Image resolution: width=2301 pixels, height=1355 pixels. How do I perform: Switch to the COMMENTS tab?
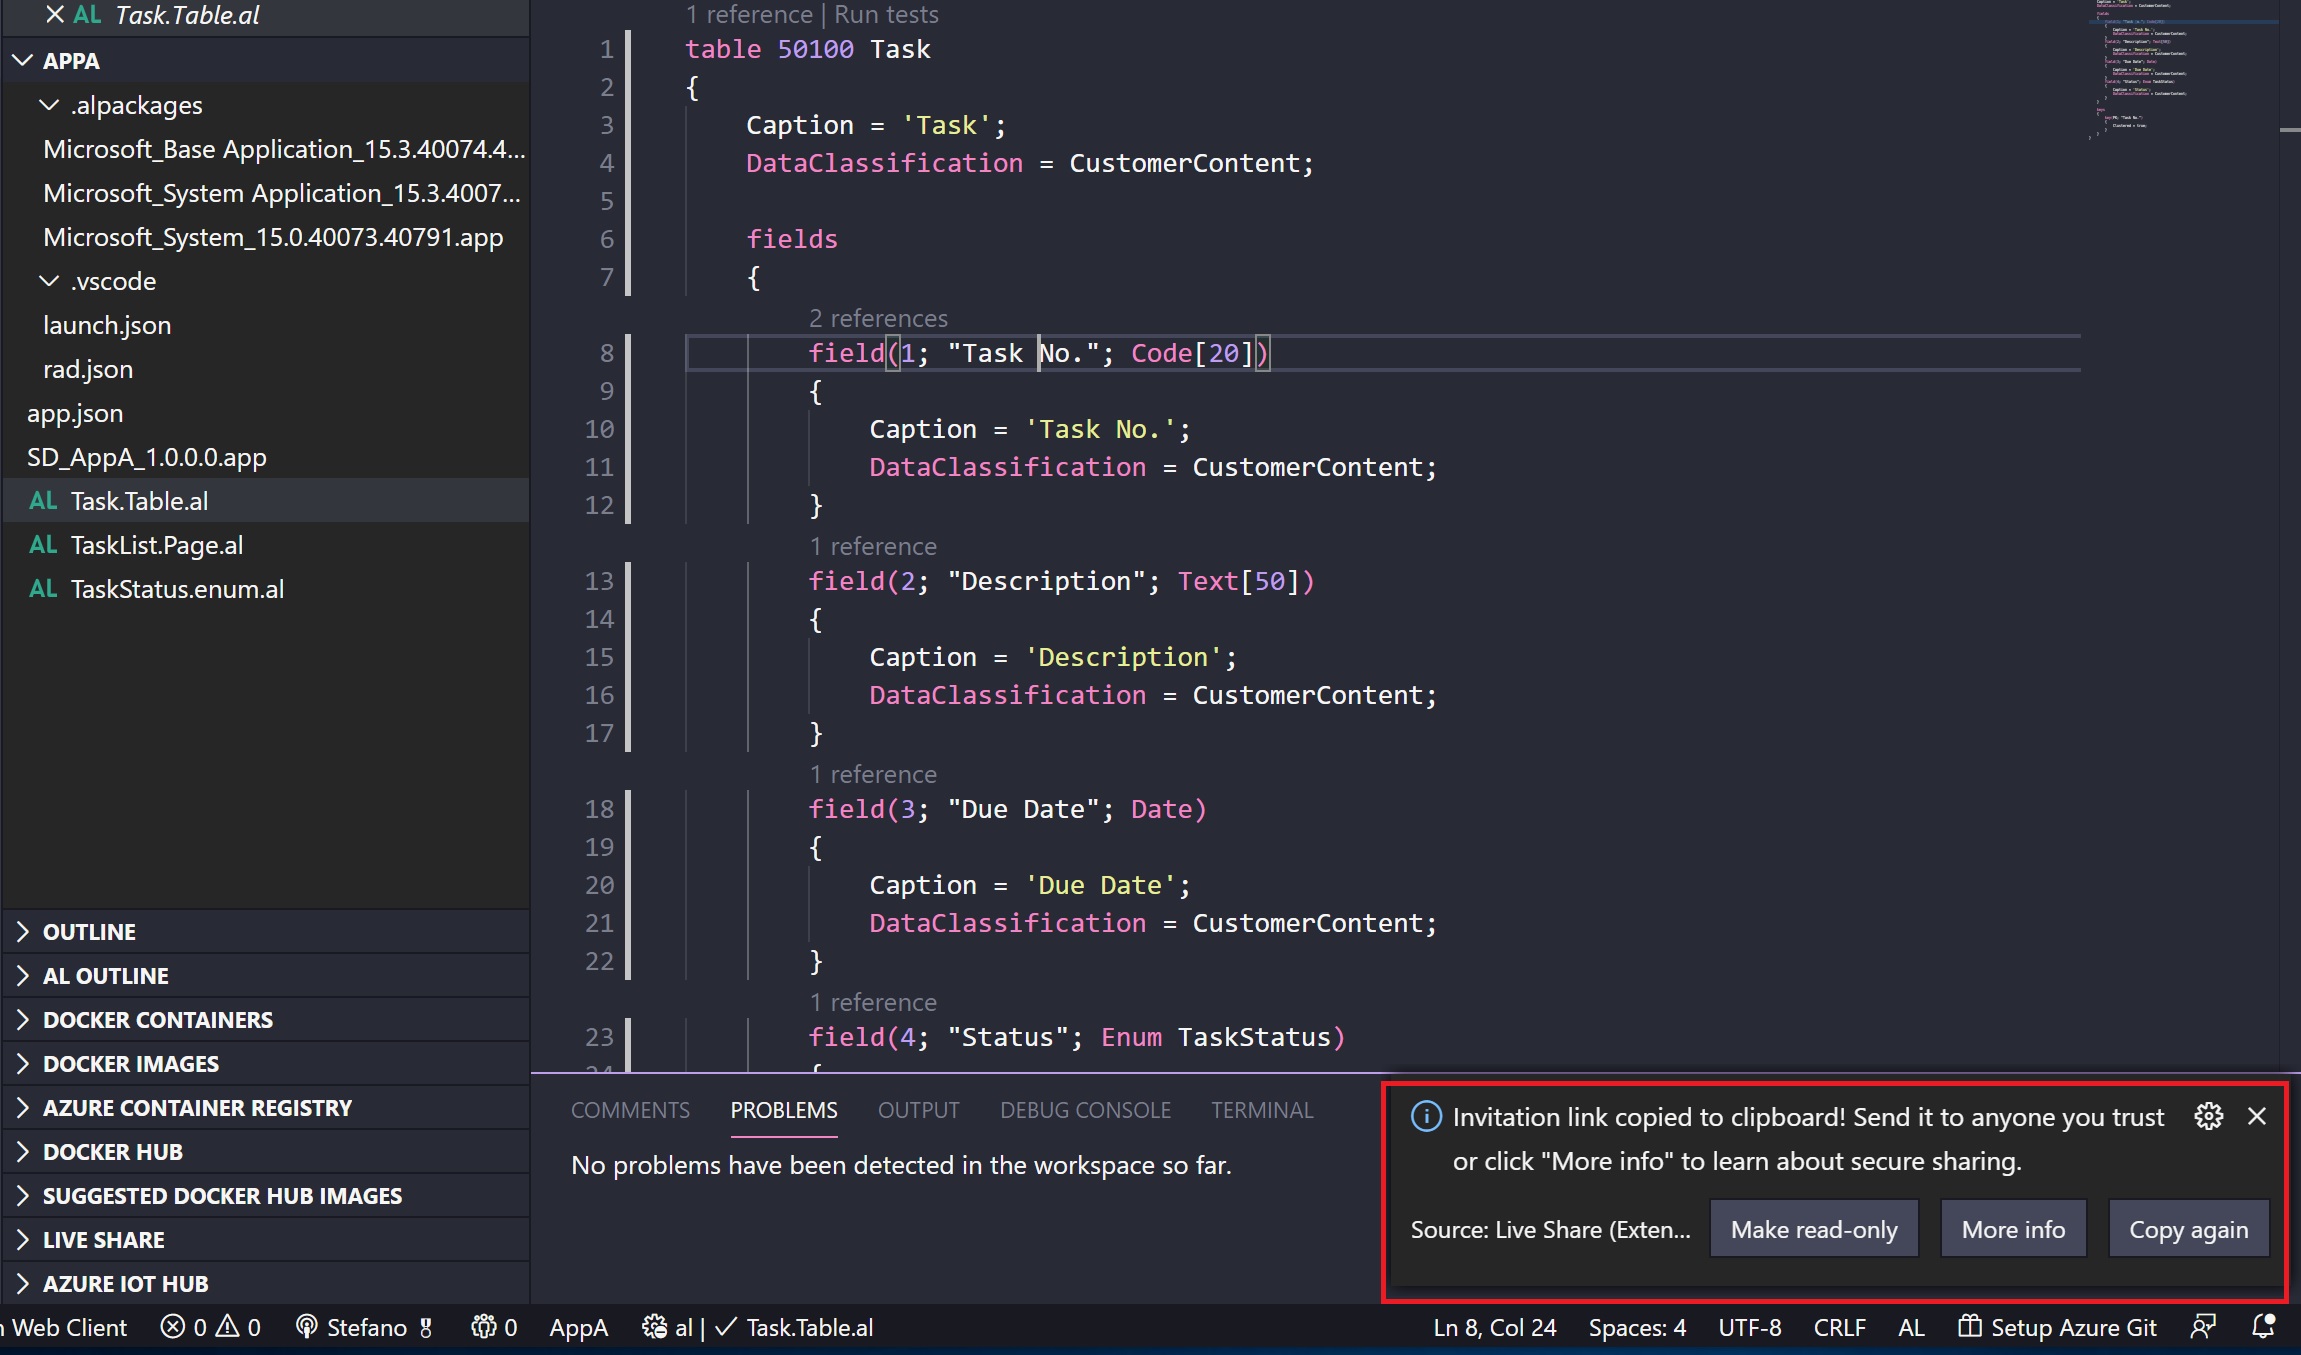[629, 1110]
